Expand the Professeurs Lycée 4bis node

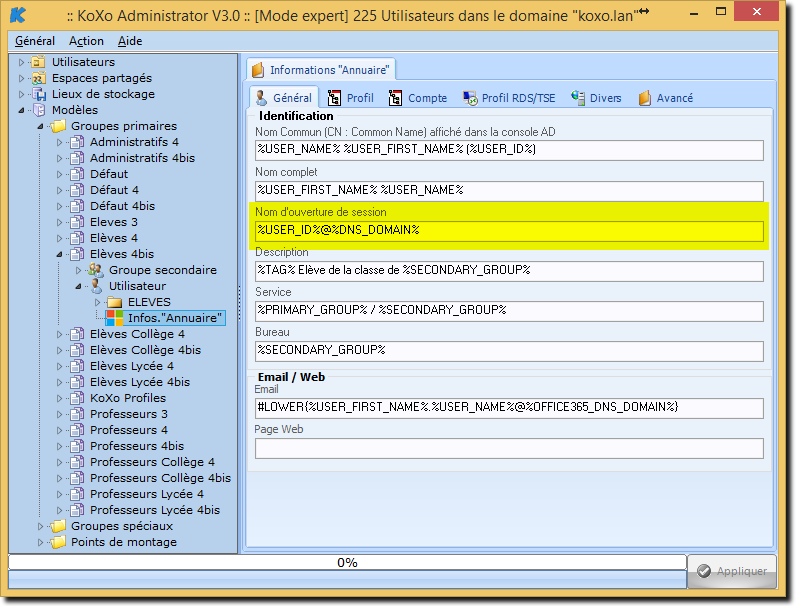[59, 510]
